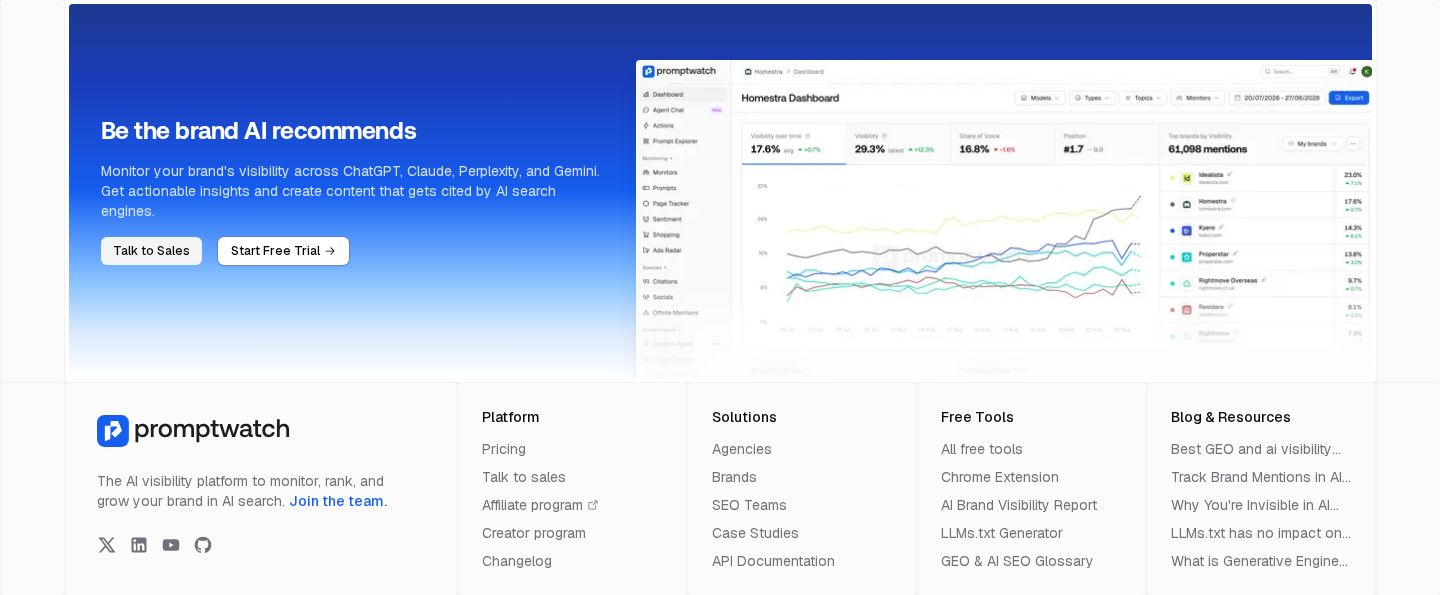Screen dimensions: 1440x595
Task: Open the Track Brand Mentions in AI blog link
Action: [1261, 477]
